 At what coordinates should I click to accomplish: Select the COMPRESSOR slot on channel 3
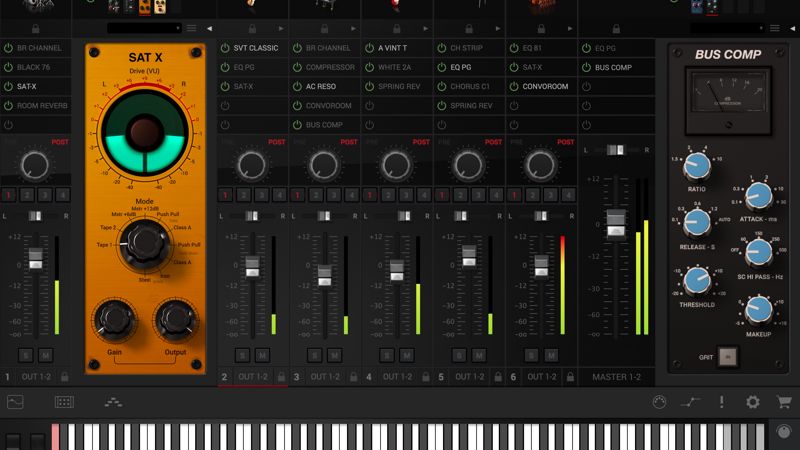coord(325,67)
